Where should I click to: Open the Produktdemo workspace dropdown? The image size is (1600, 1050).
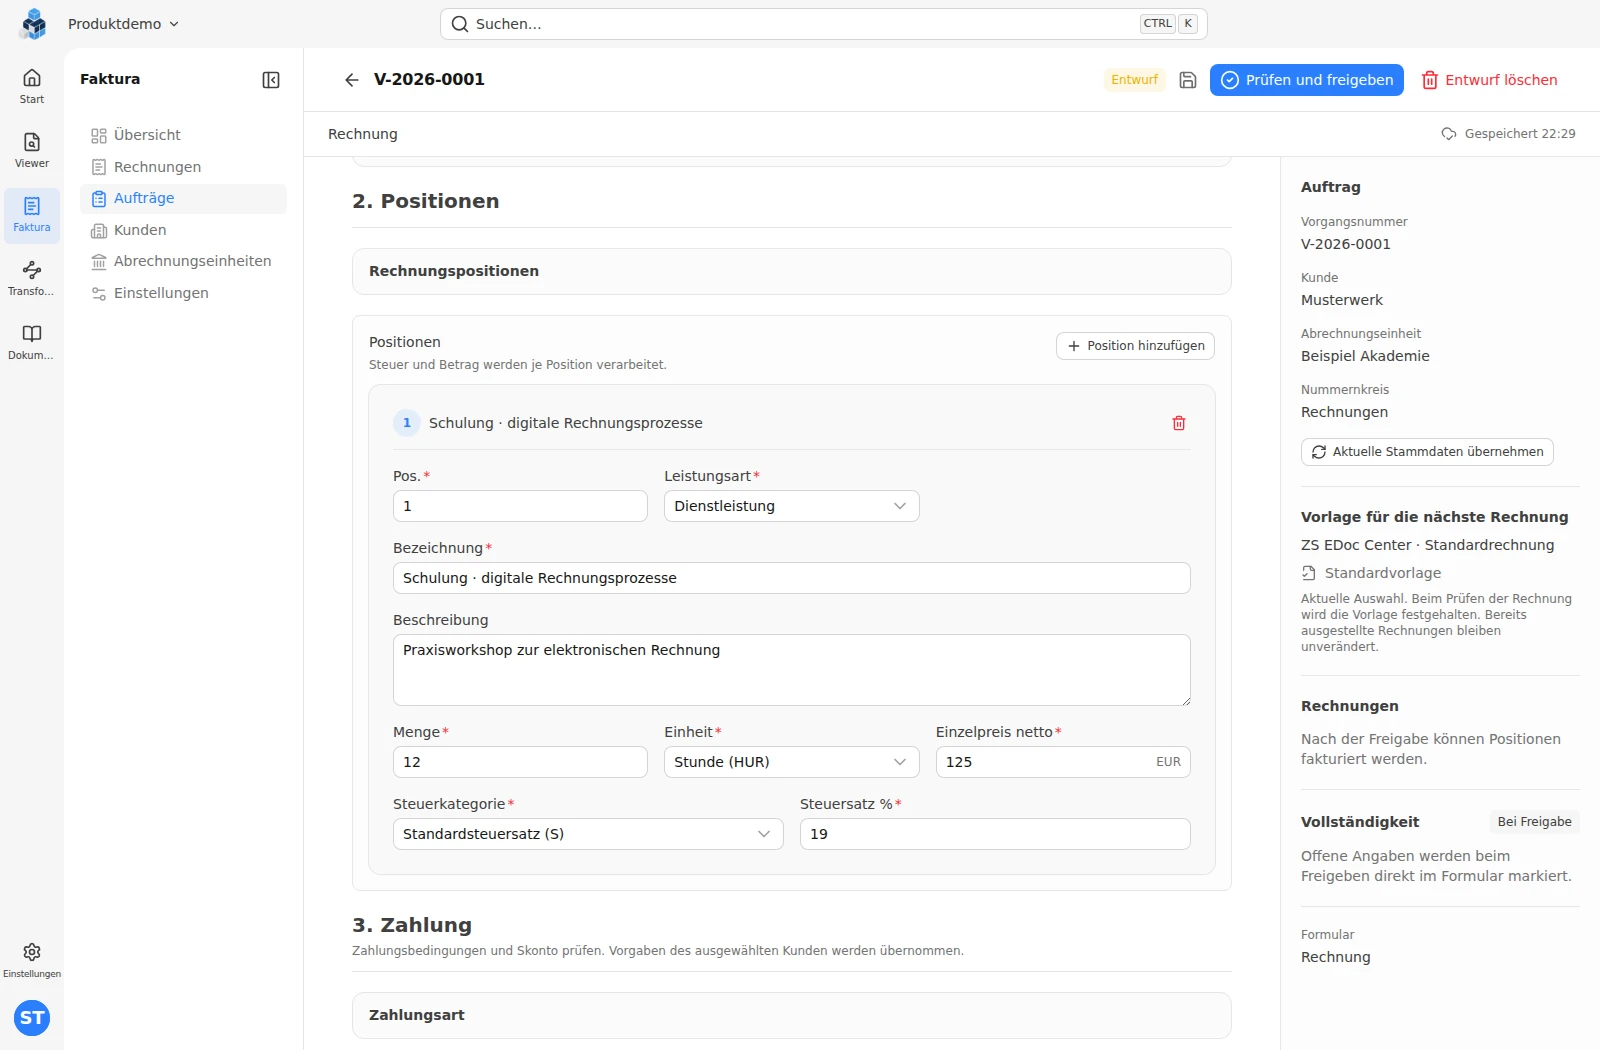click(x=123, y=24)
